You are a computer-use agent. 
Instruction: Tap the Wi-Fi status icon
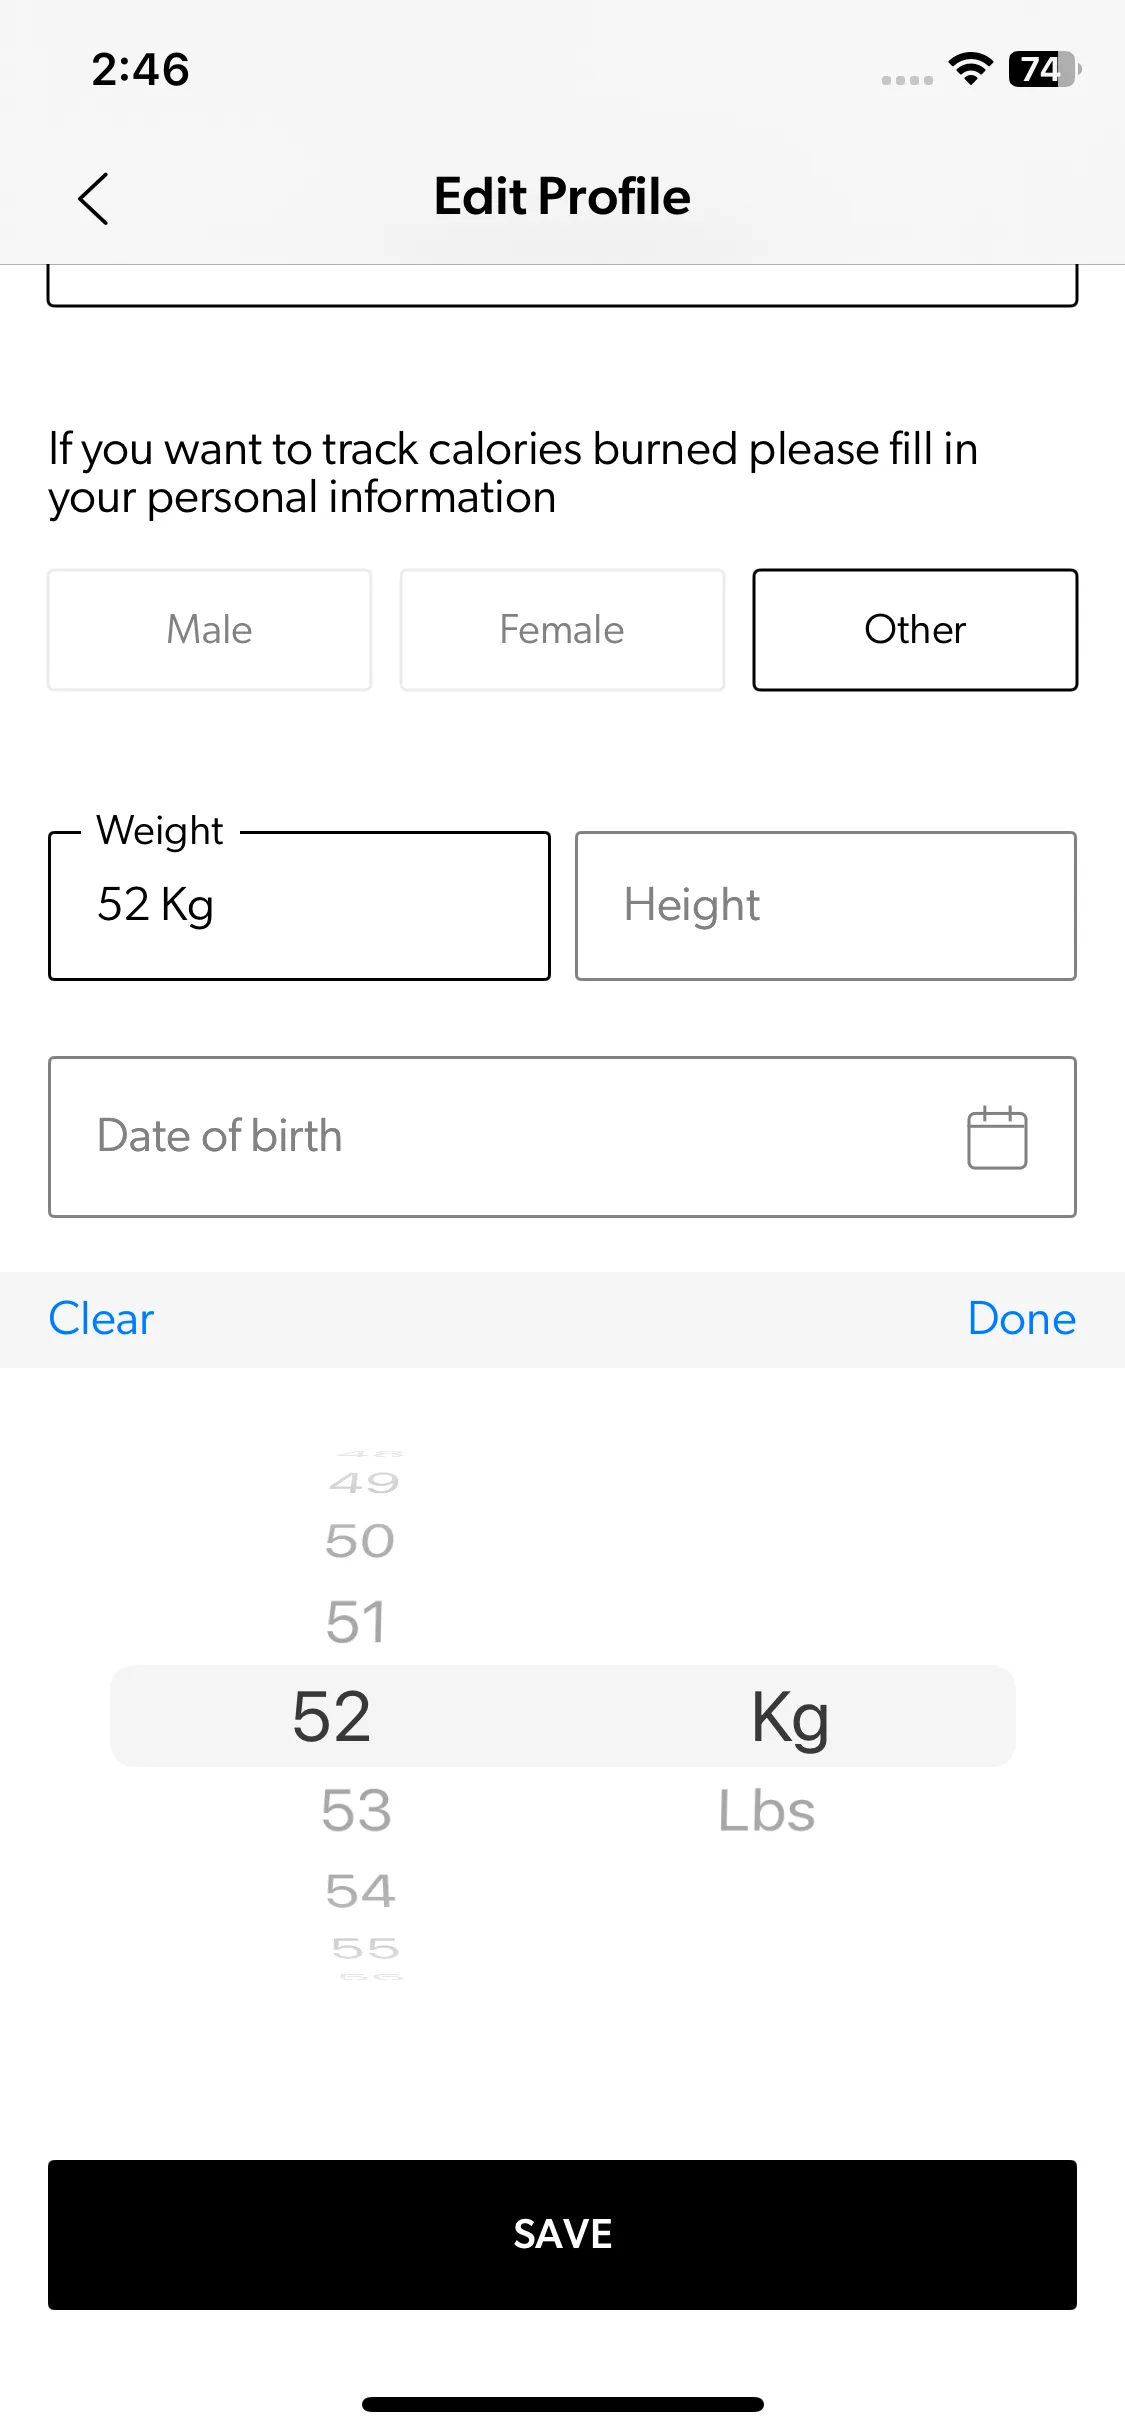(970, 69)
